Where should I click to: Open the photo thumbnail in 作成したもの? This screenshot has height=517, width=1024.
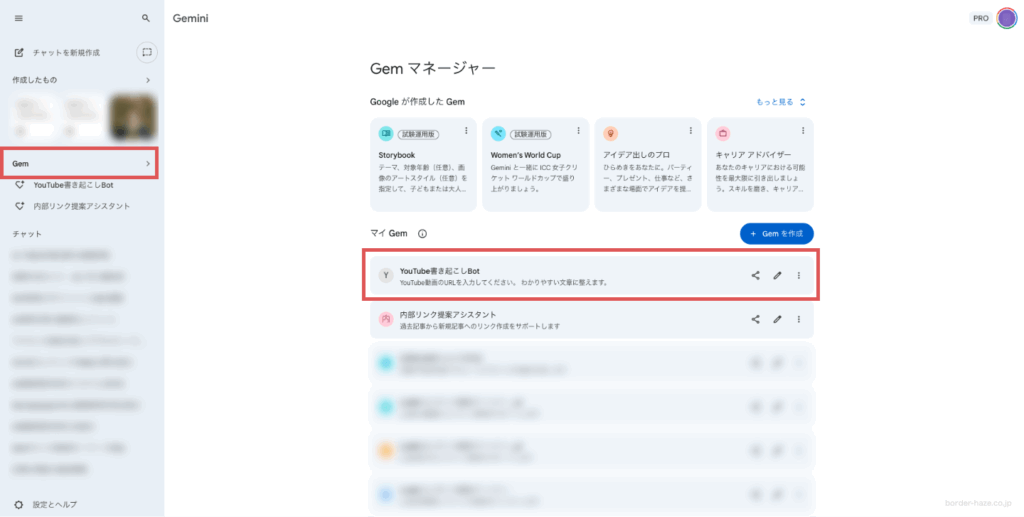tap(133, 118)
